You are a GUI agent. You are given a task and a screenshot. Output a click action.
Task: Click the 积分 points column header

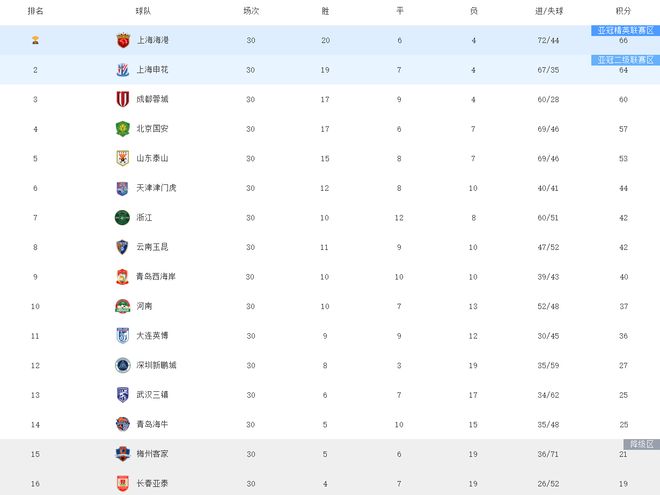coord(622,11)
